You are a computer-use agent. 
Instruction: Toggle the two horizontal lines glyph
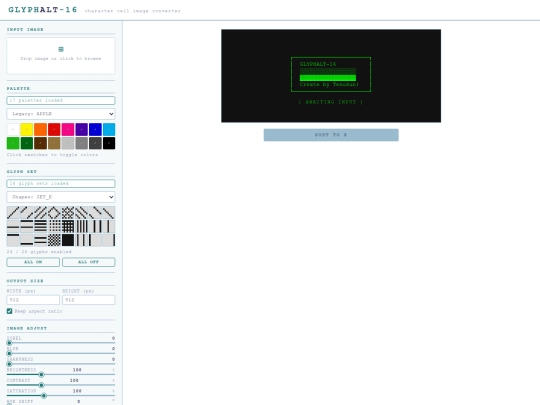click(27, 226)
